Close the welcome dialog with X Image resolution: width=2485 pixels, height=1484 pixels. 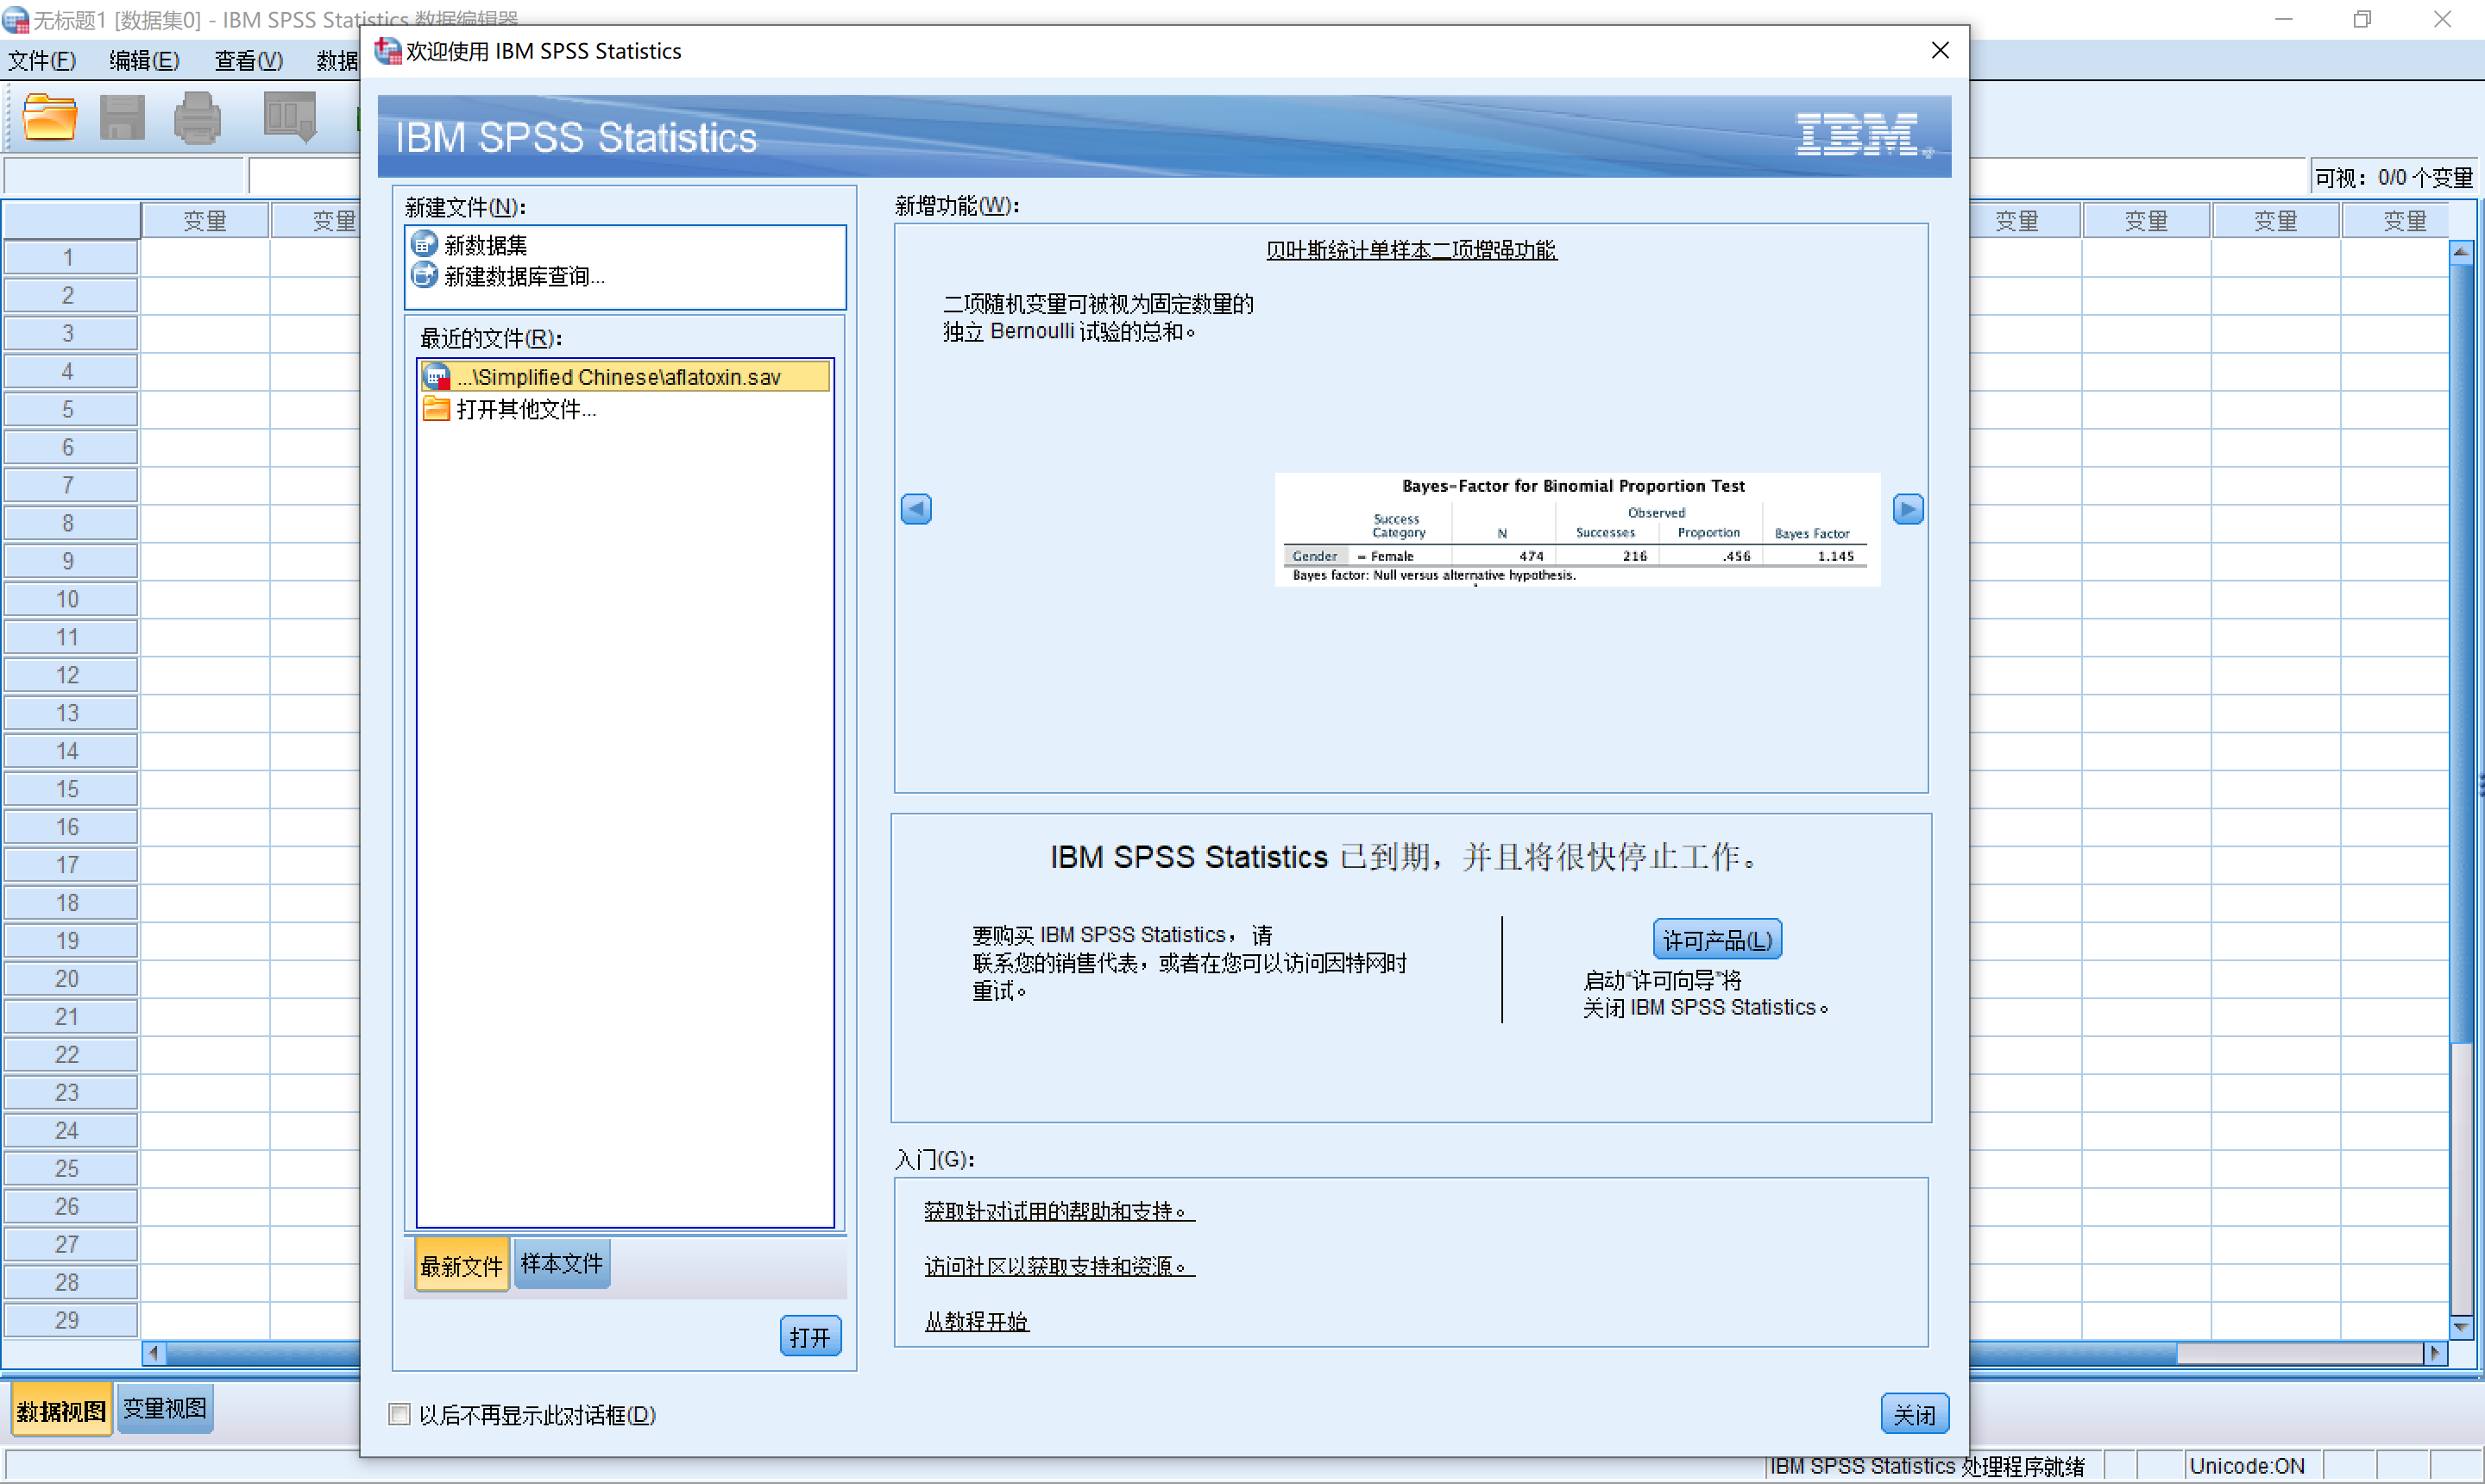pos(1939,50)
